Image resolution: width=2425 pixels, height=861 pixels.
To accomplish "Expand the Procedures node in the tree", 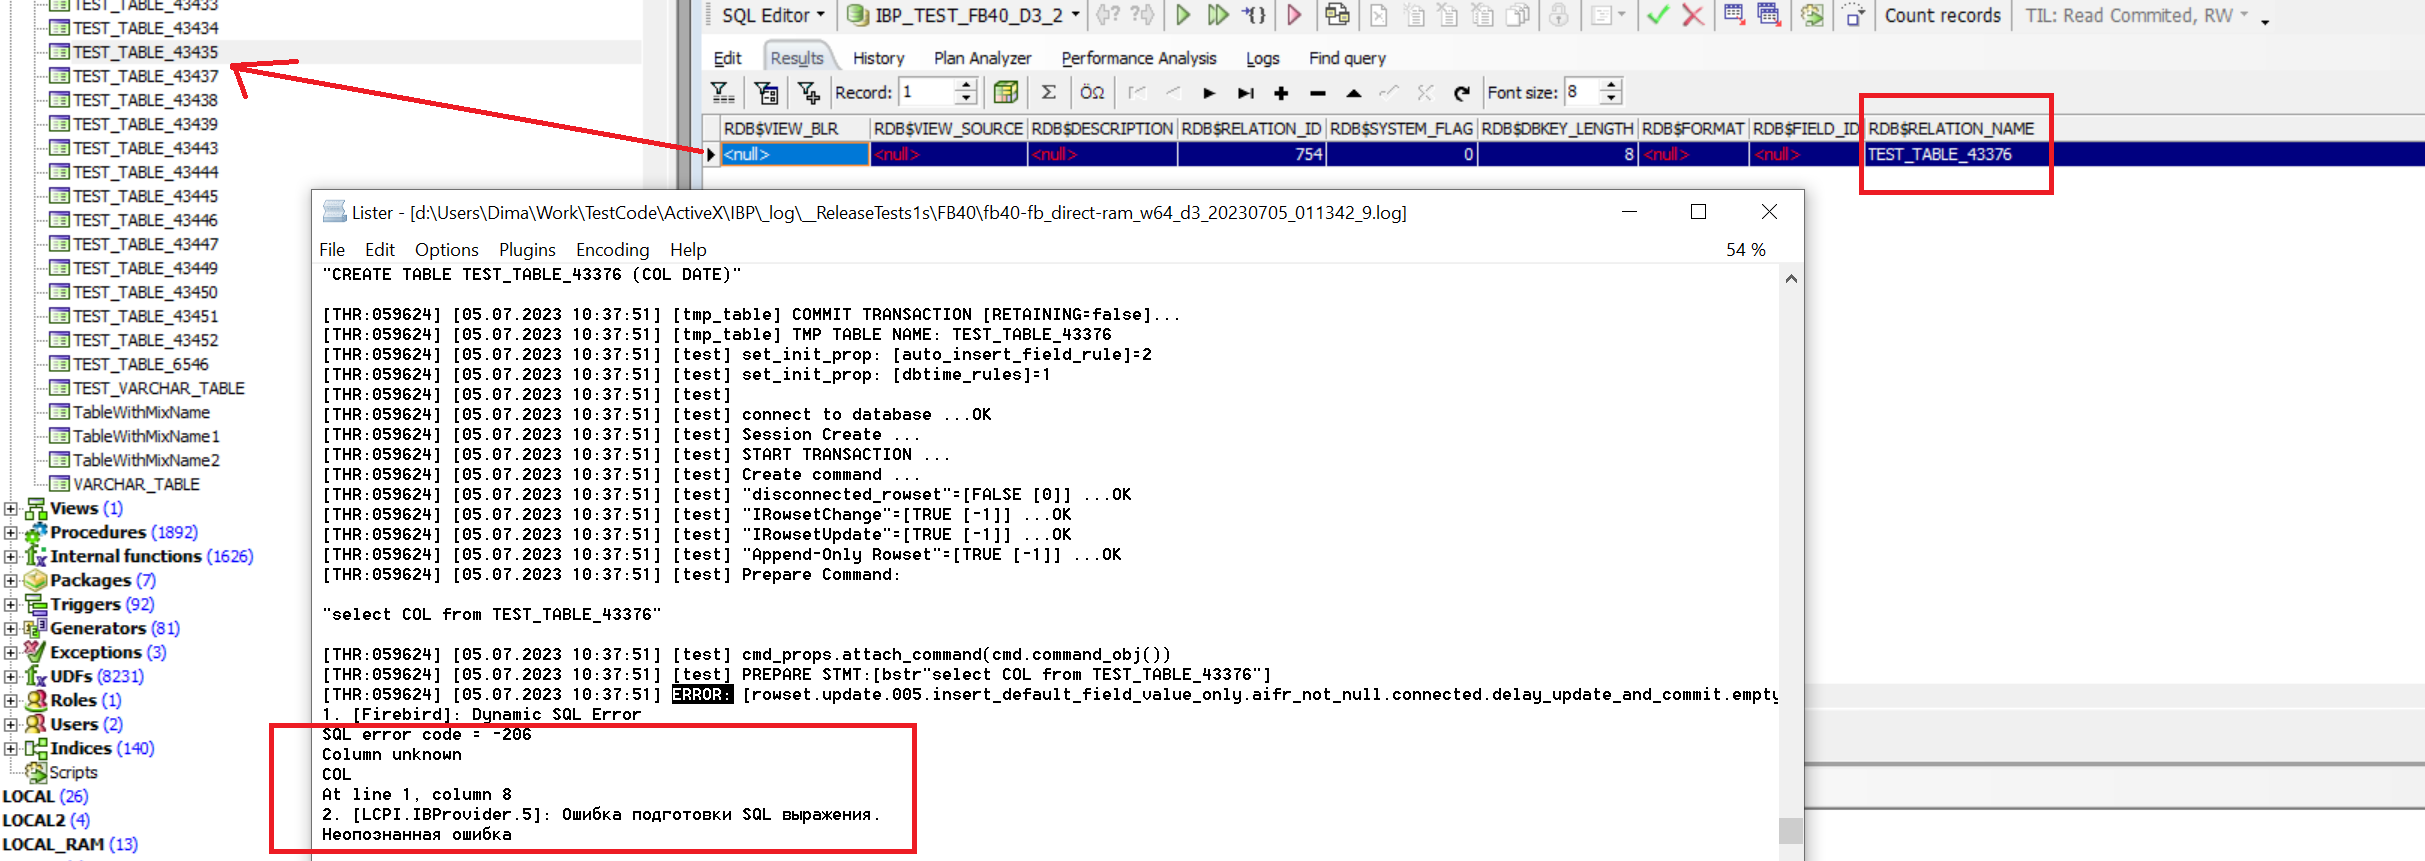I will (11, 532).
